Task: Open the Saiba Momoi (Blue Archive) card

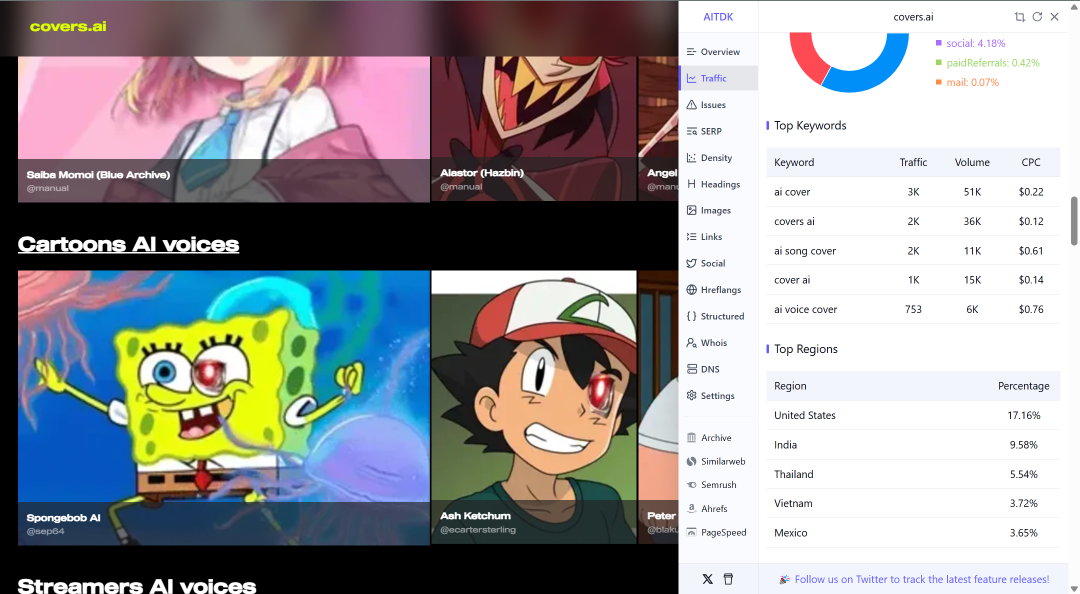Action: coord(224,130)
